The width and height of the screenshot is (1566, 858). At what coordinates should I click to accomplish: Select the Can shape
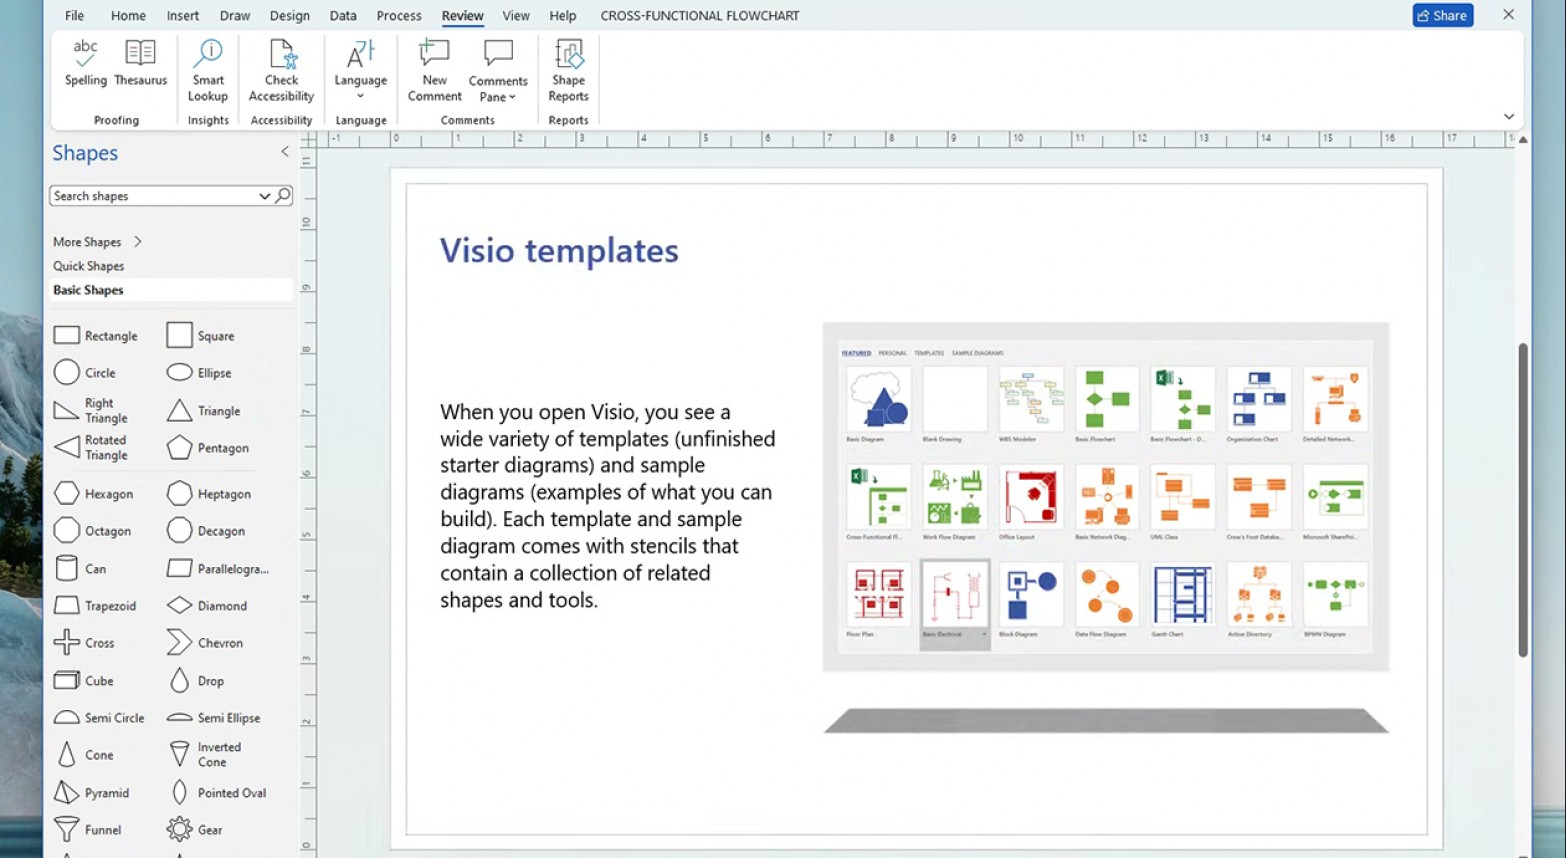click(80, 569)
